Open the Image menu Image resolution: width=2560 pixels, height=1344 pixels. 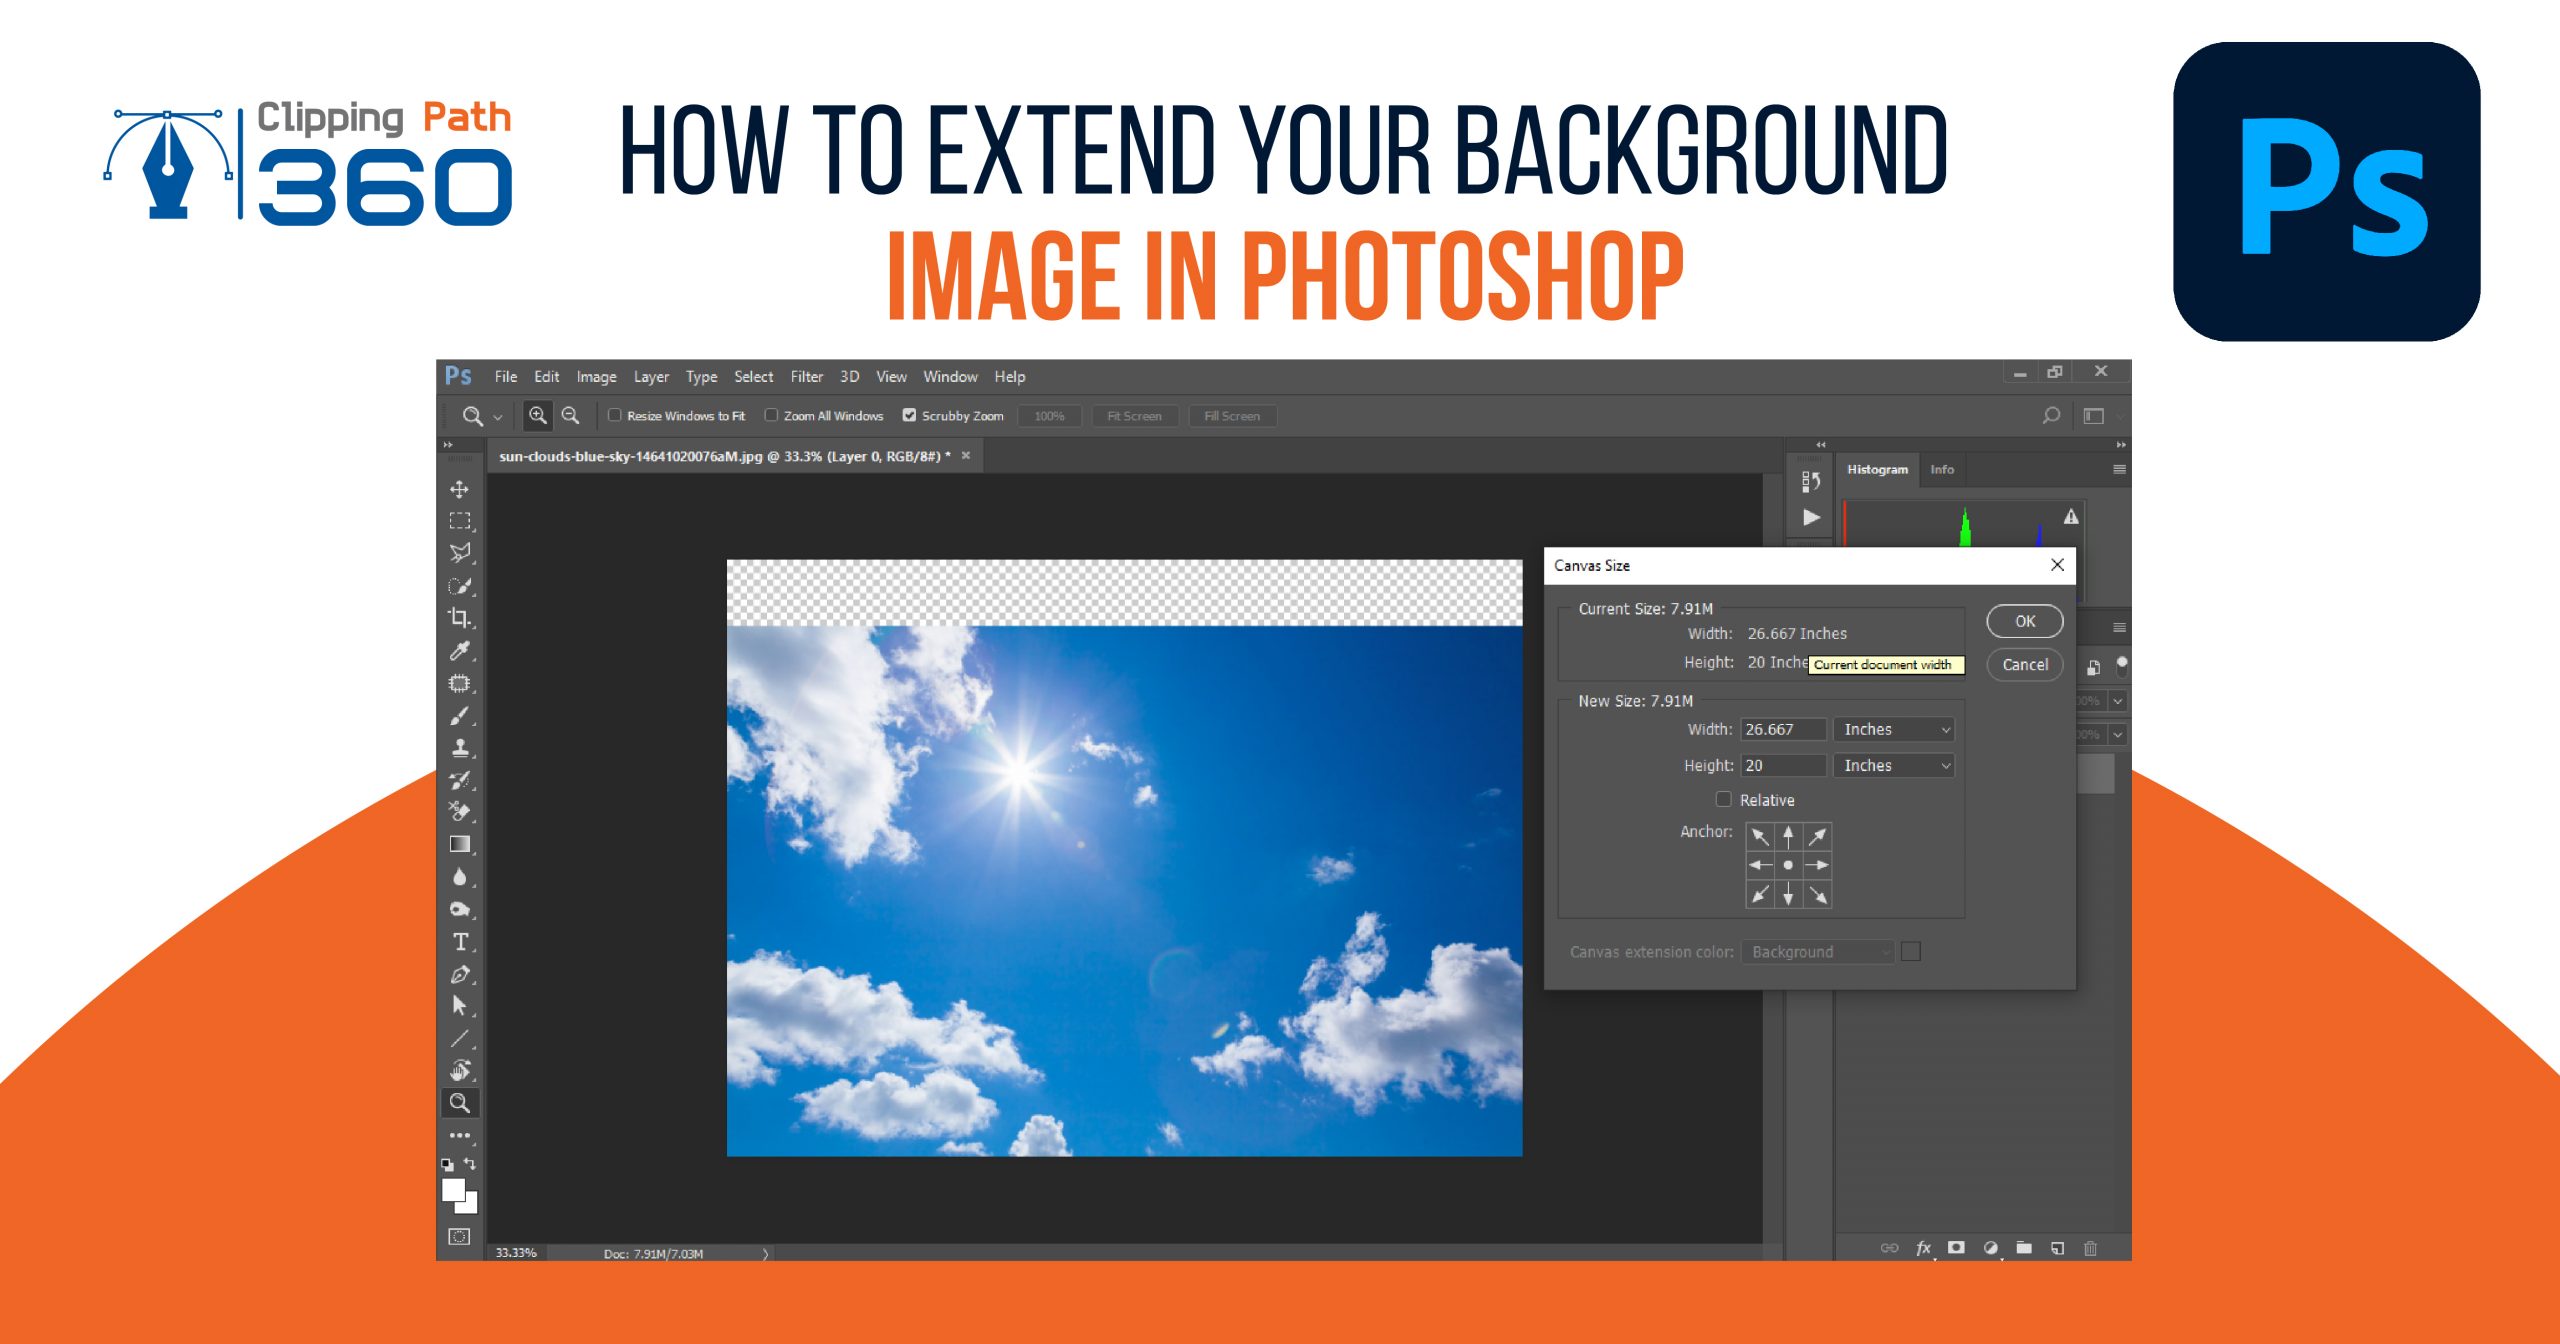[x=596, y=377]
